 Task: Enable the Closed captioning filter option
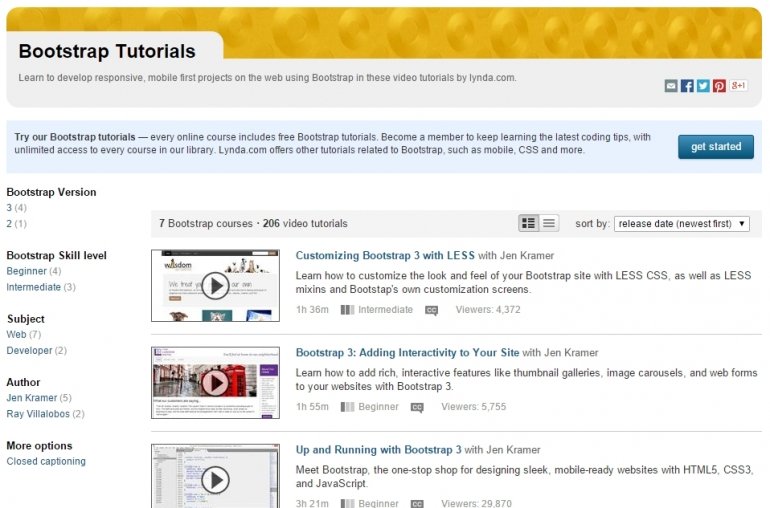(46, 462)
